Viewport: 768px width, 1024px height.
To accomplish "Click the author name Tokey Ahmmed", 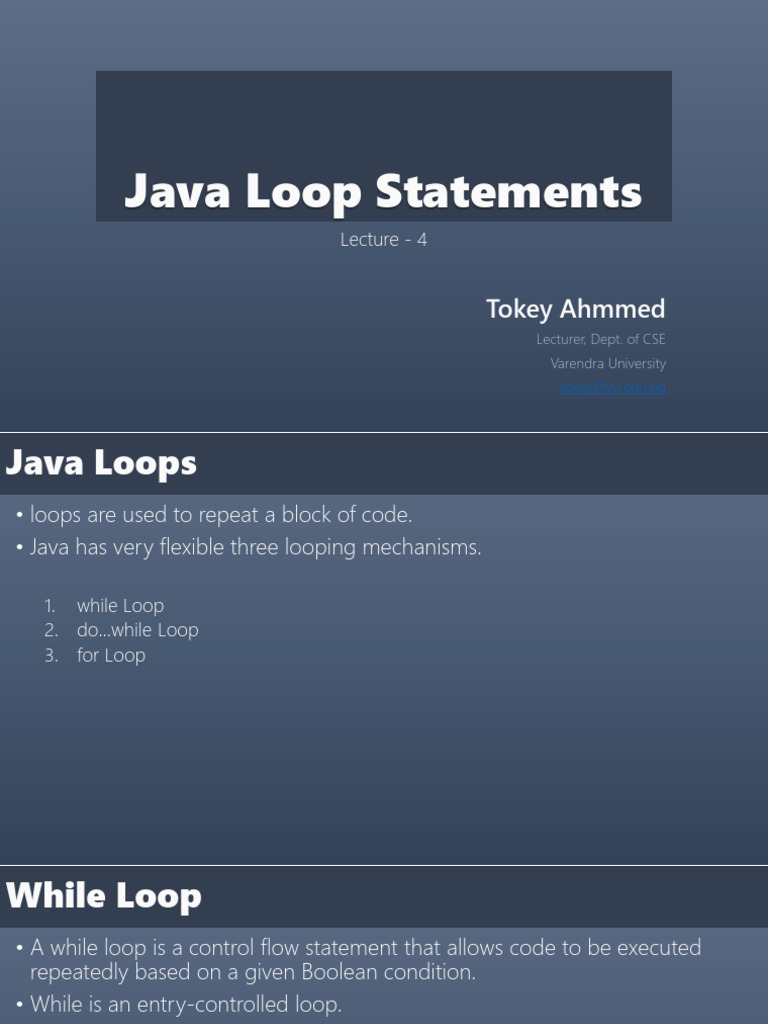I will click(575, 308).
